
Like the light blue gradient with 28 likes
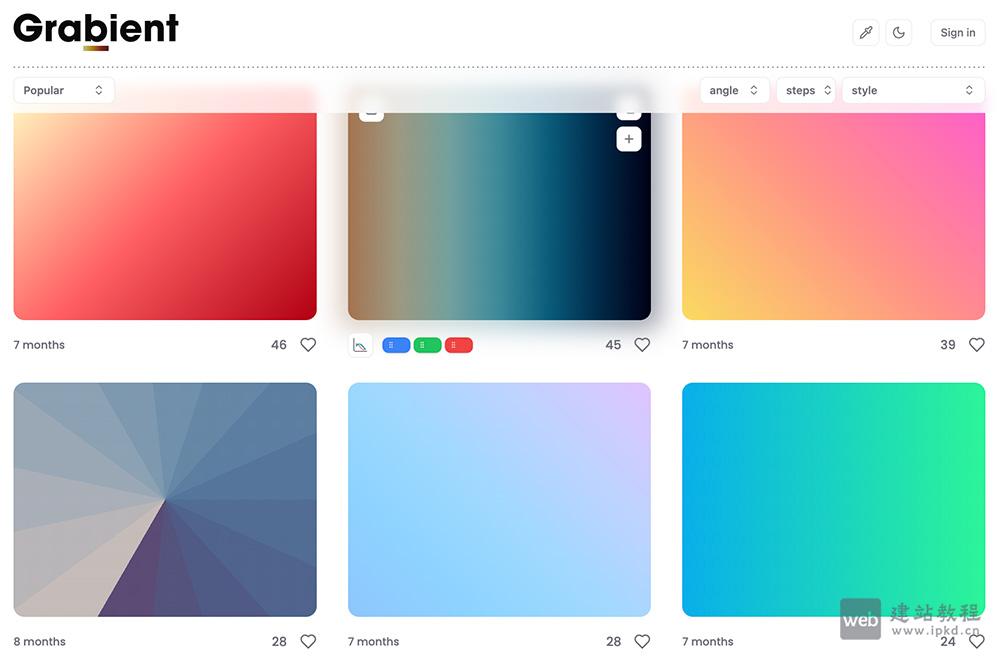point(642,642)
